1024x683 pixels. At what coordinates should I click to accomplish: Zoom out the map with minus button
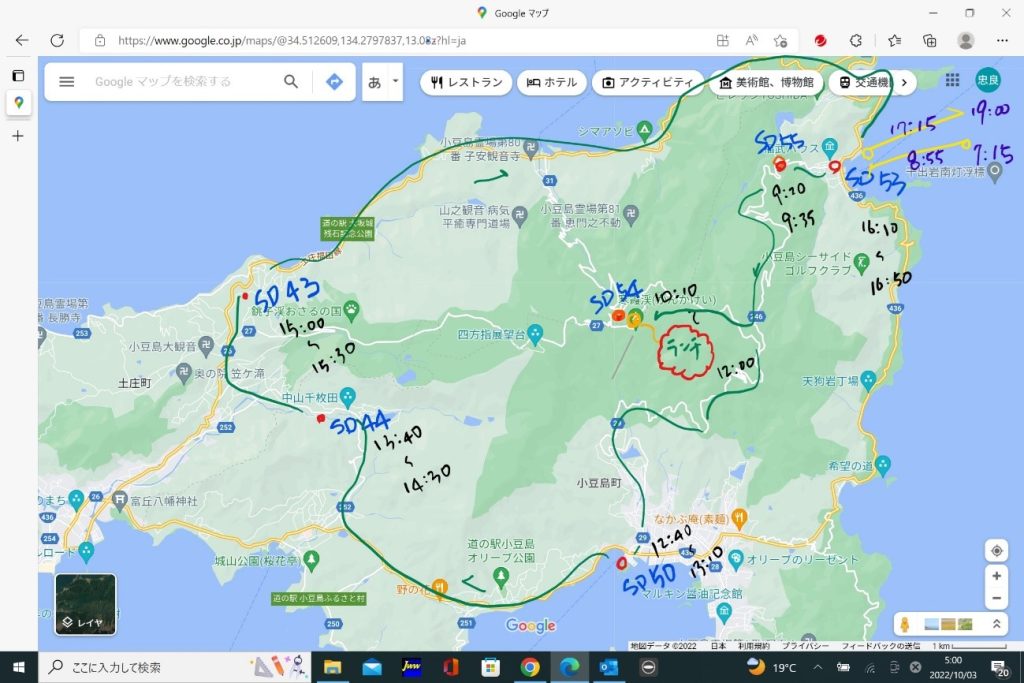tap(996, 599)
